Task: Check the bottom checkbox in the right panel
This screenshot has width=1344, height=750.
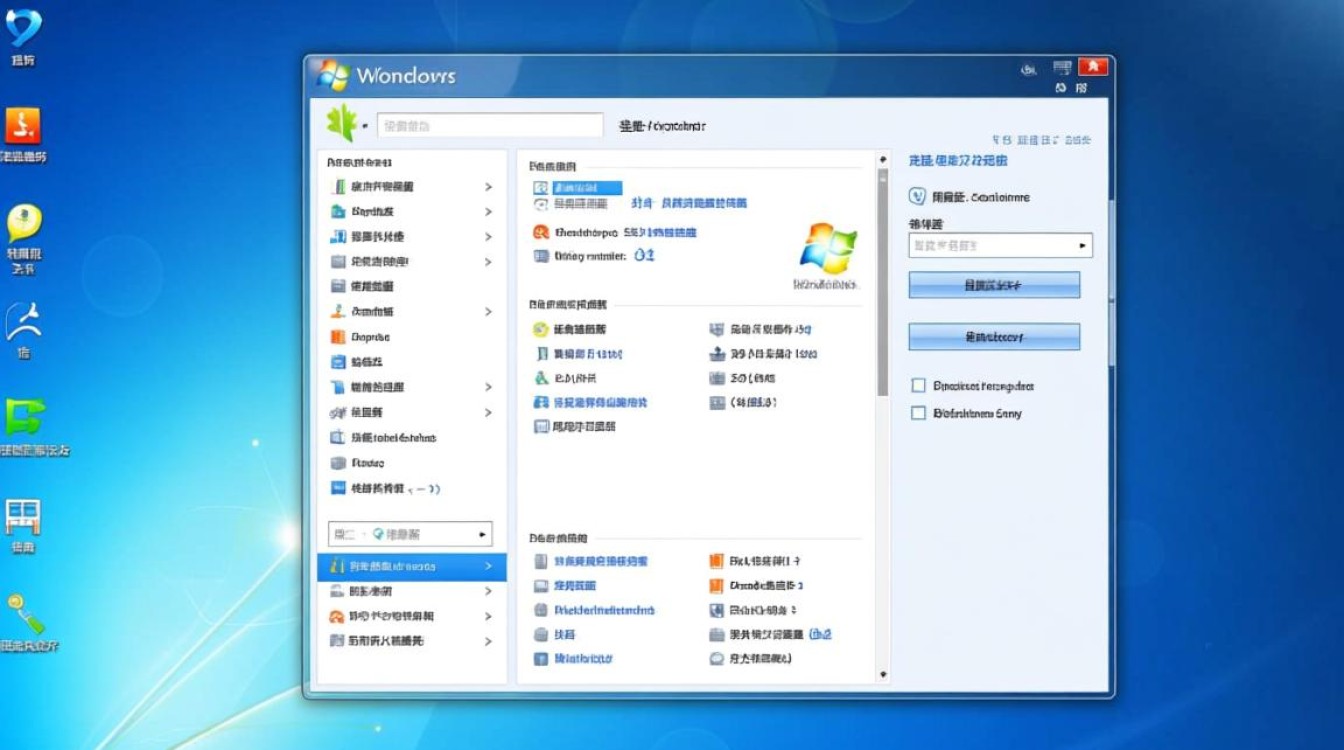Action: [x=917, y=412]
